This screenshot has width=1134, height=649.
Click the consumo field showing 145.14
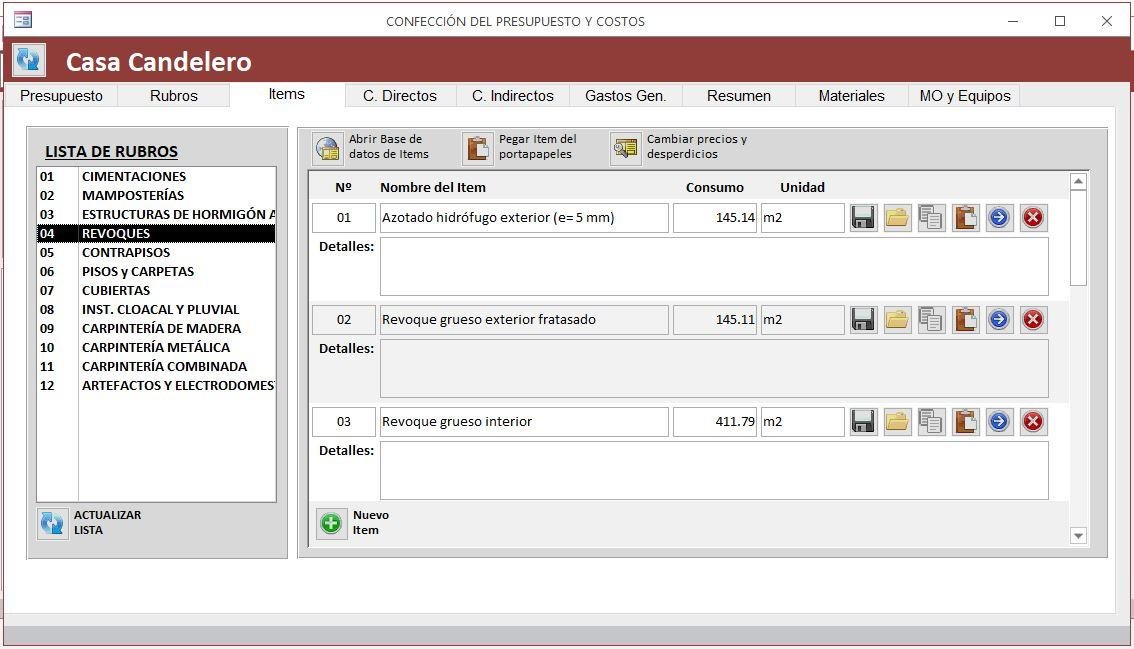715,218
